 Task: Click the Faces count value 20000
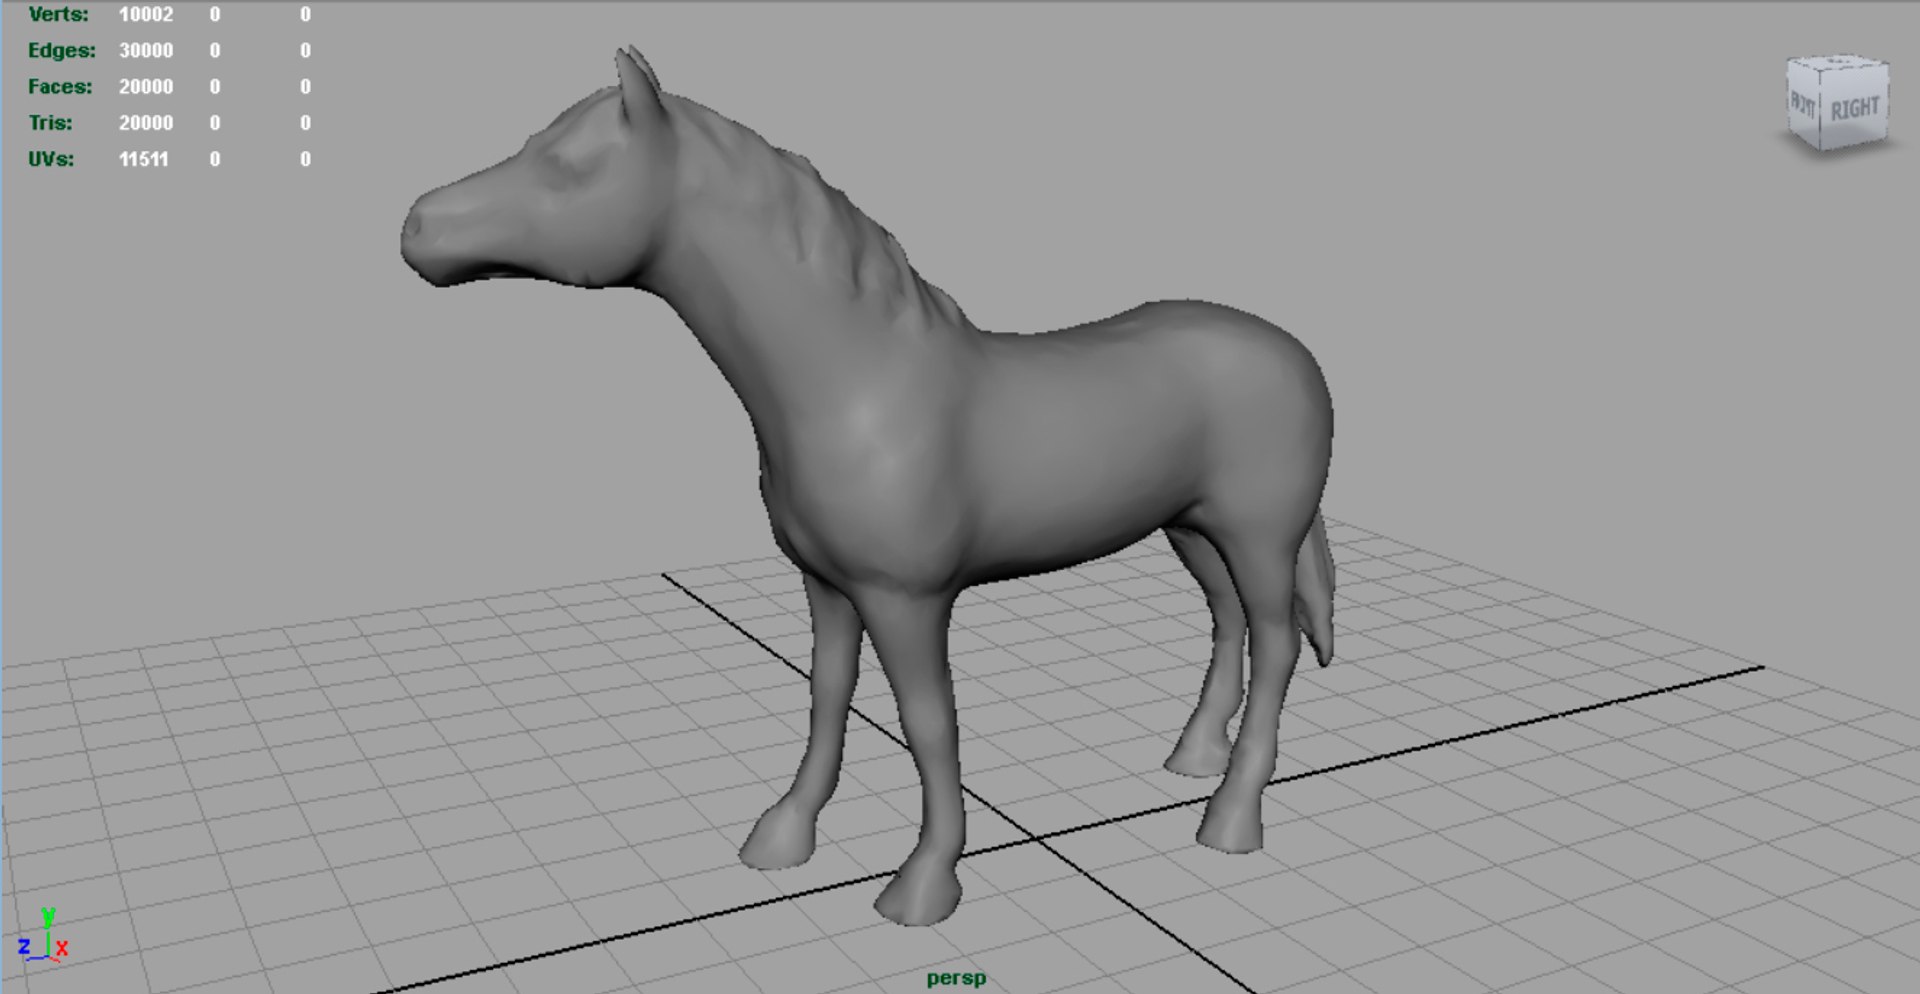(x=146, y=86)
